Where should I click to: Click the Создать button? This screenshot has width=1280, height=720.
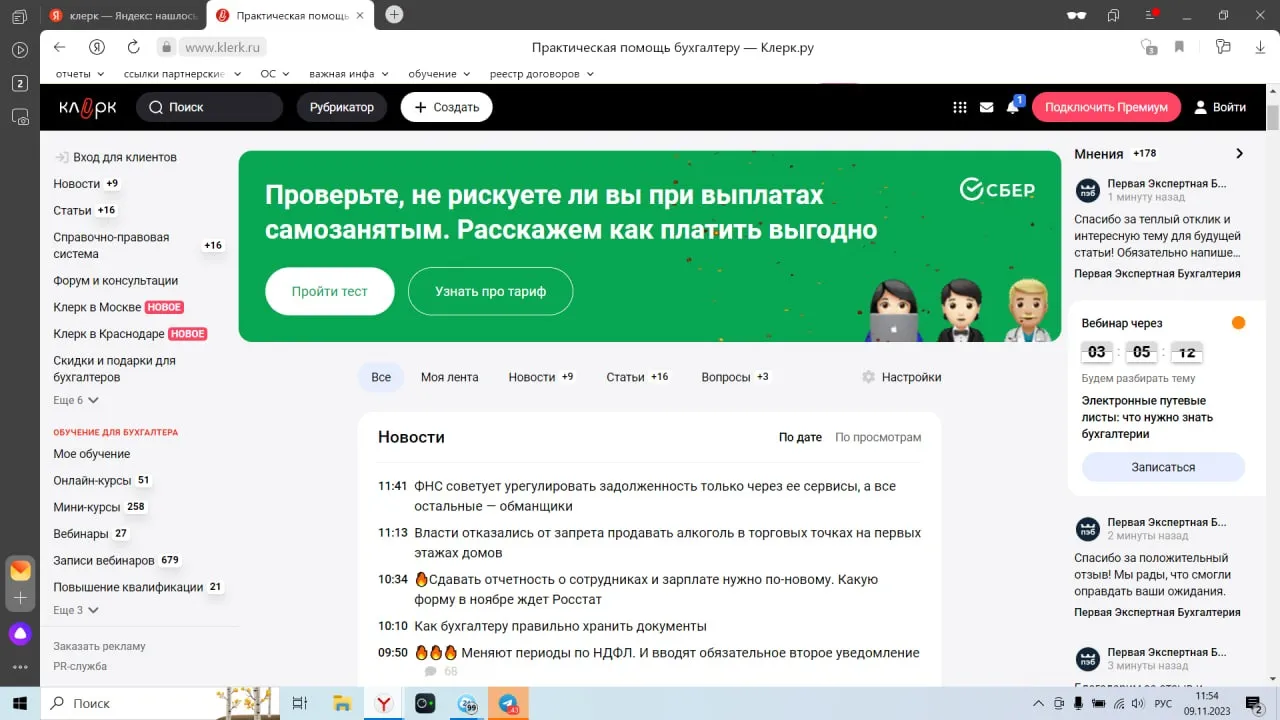coord(447,107)
